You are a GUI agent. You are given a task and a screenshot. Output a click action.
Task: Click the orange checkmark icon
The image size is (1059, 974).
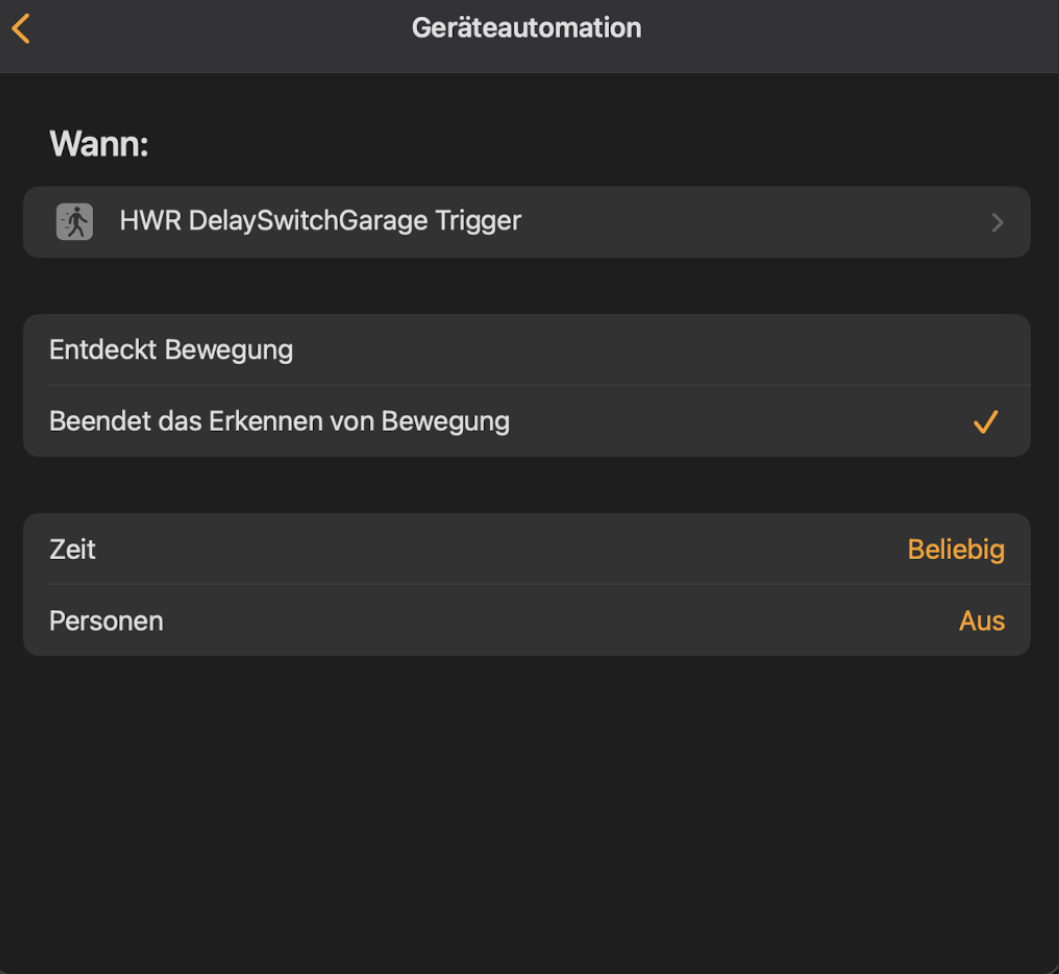985,422
